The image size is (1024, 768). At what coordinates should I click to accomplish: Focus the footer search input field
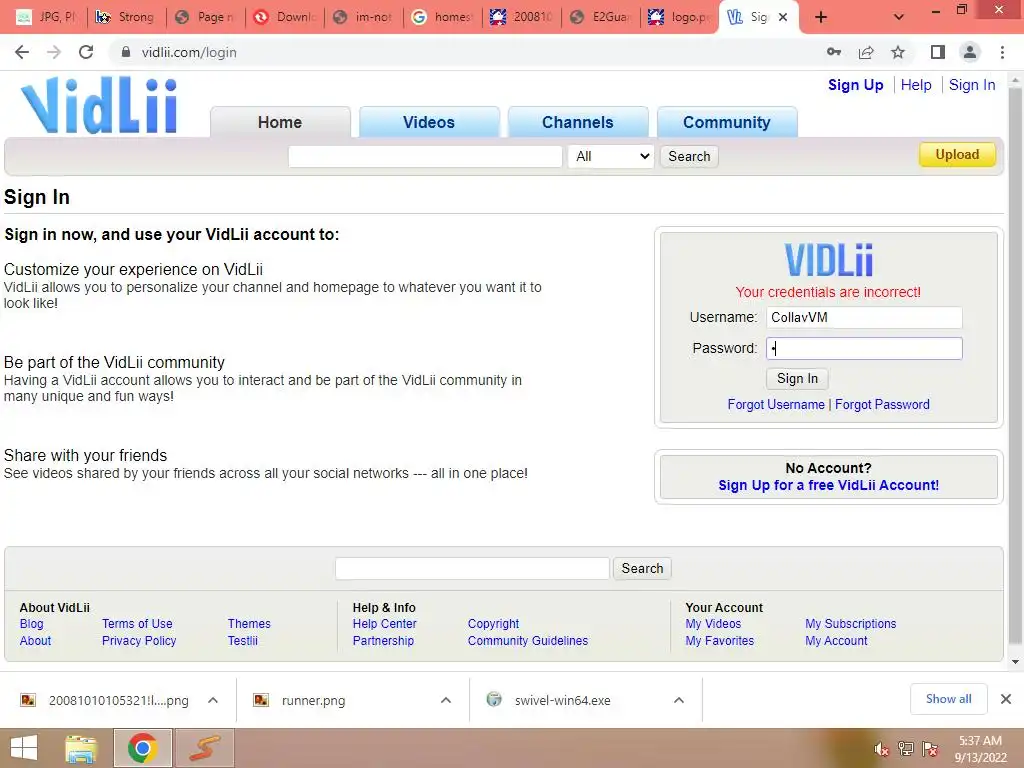[472, 568]
